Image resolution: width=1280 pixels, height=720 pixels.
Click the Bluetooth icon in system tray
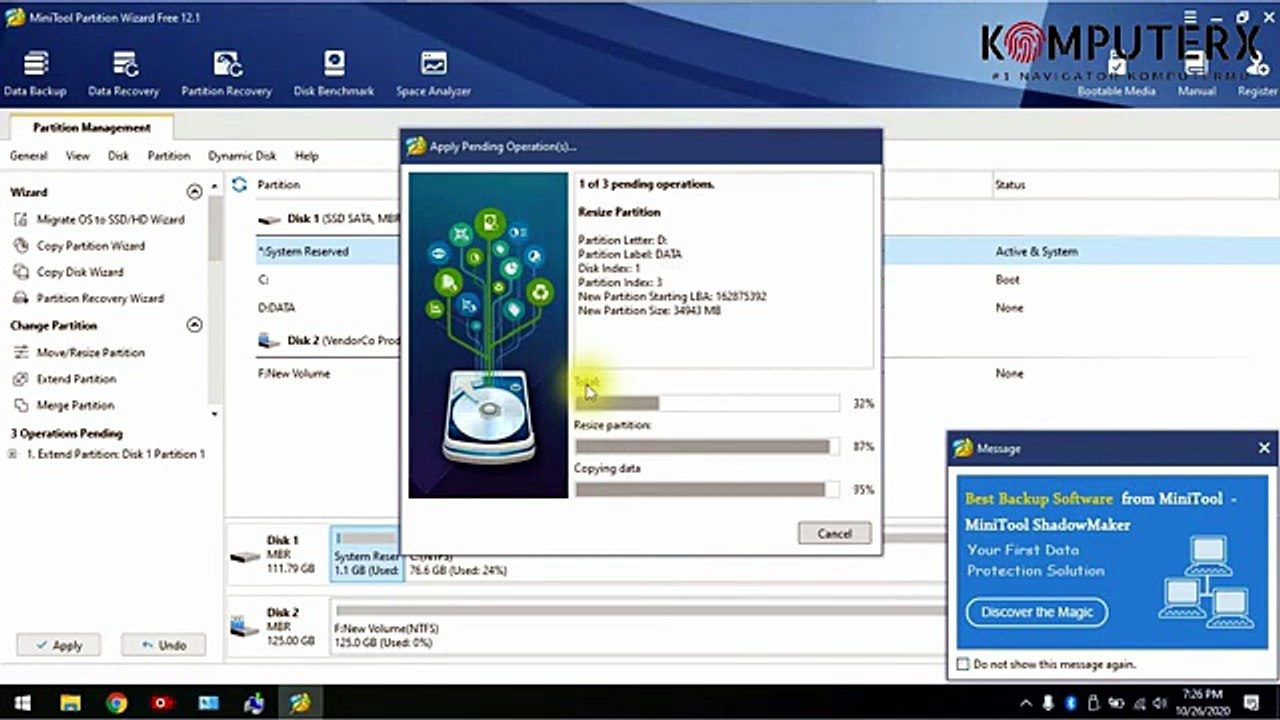coord(1071,702)
